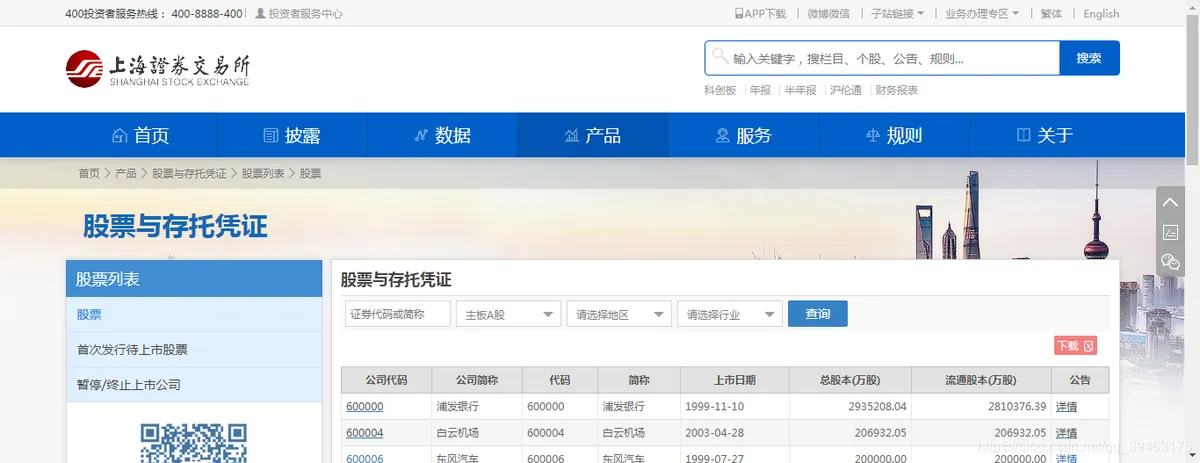Open the 请选择地区 region dropdown

(x=619, y=314)
